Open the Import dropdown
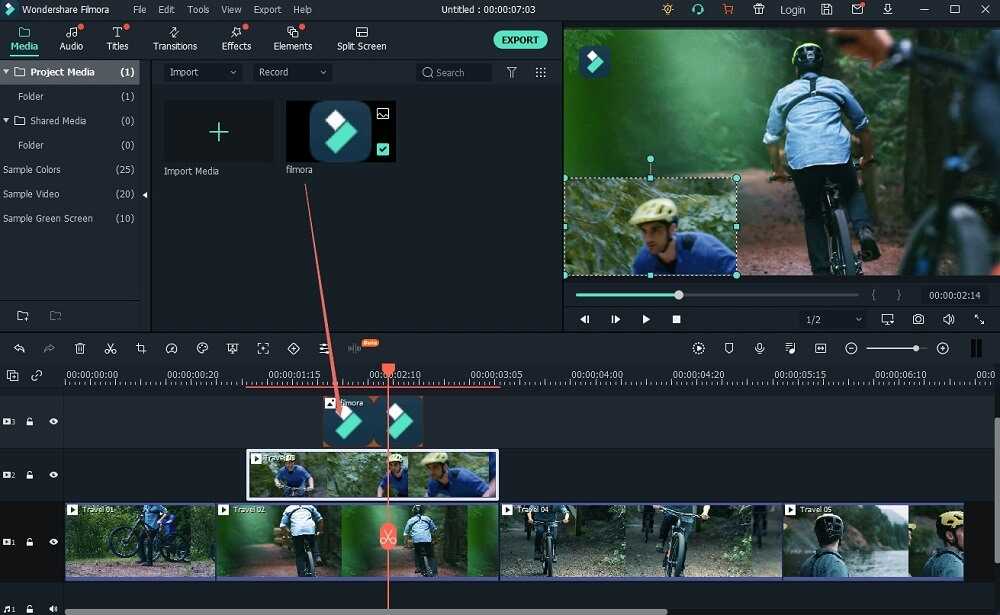 [203, 72]
